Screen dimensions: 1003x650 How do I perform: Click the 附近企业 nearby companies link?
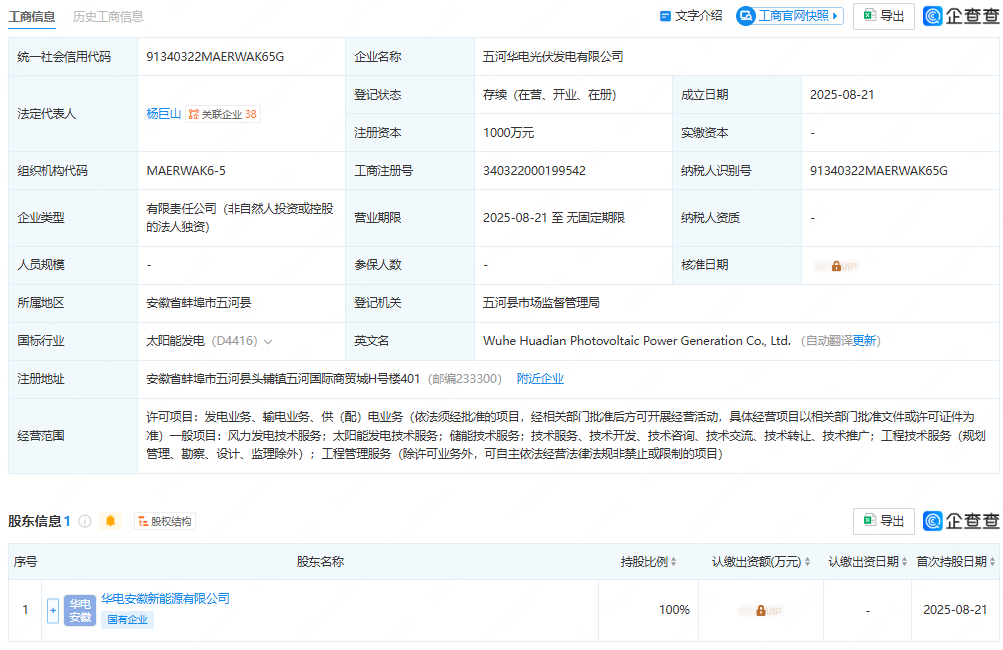click(x=541, y=378)
